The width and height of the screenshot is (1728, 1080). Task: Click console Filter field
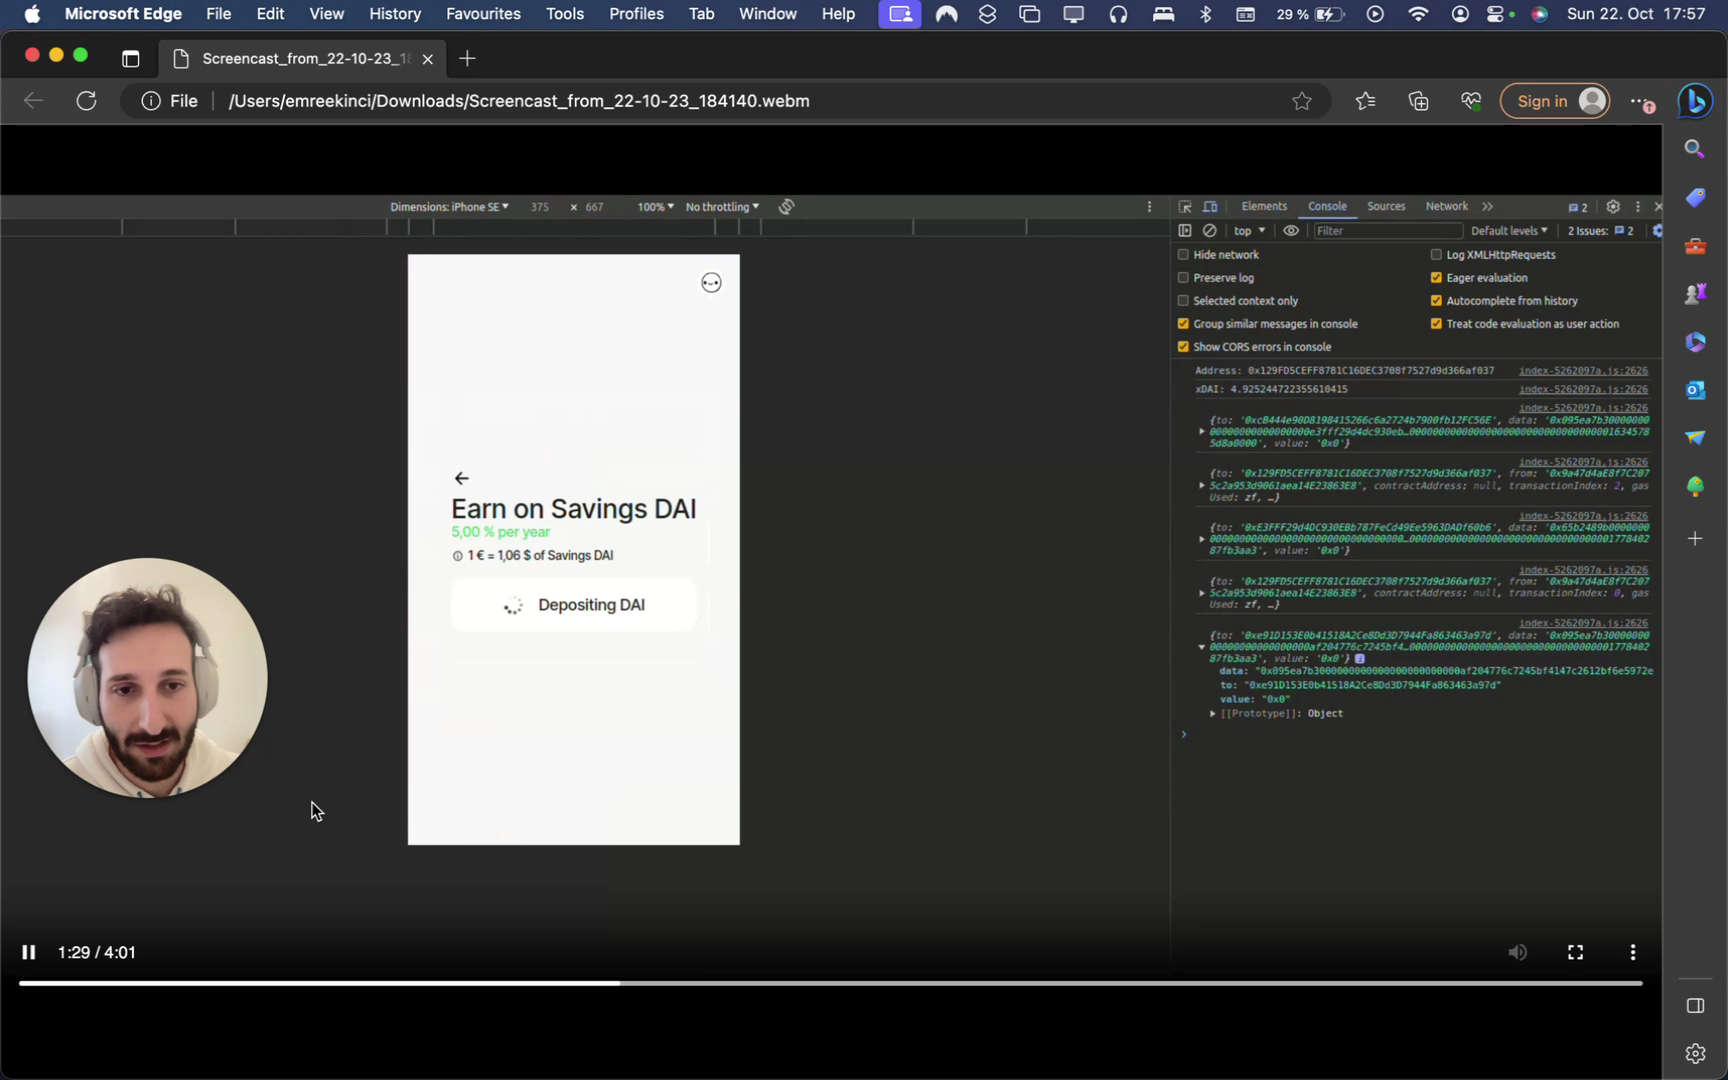point(1386,231)
